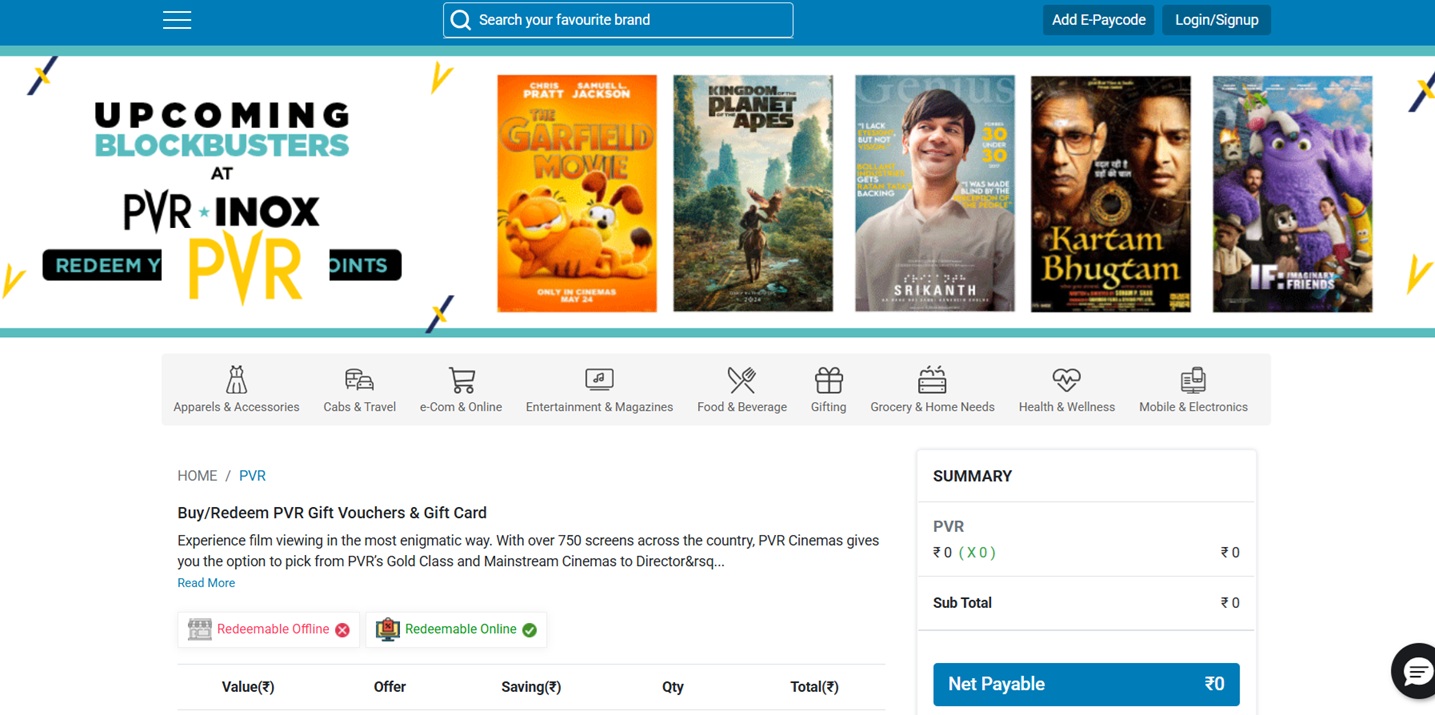Click the Net Payable button
Screen dimensions: 1435x715
point(1086,684)
